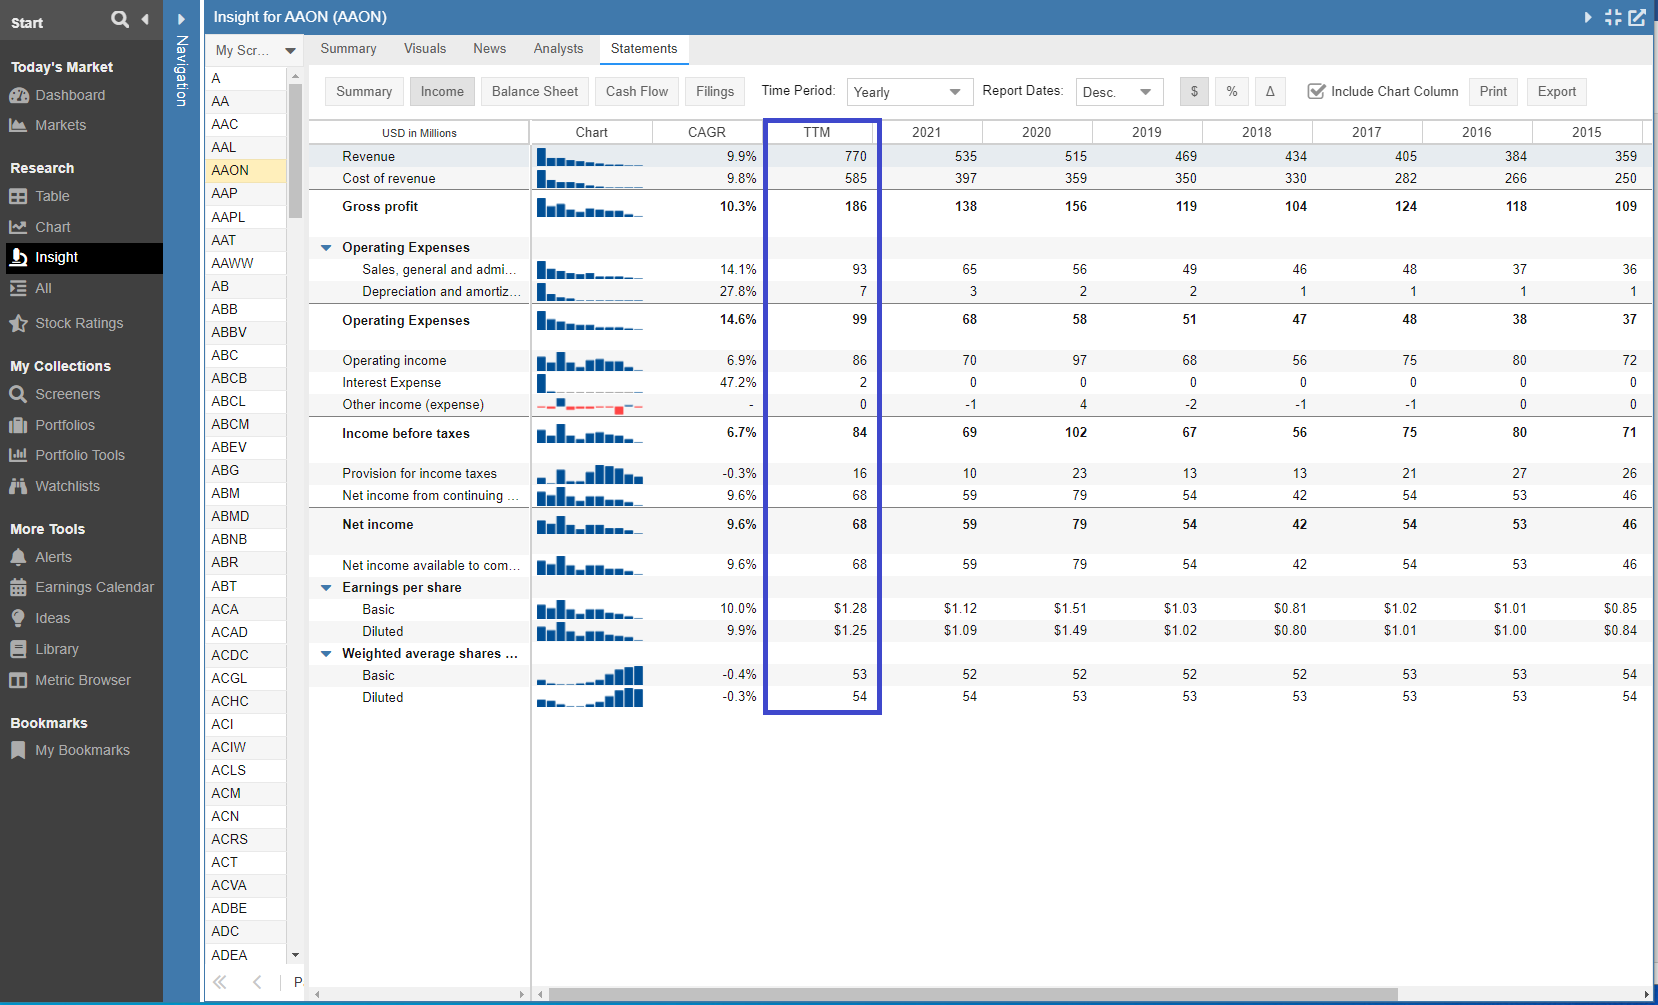Image resolution: width=1658 pixels, height=1005 pixels.
Task: Open My Bookmarks icon
Action: pyautogui.click(x=18, y=750)
